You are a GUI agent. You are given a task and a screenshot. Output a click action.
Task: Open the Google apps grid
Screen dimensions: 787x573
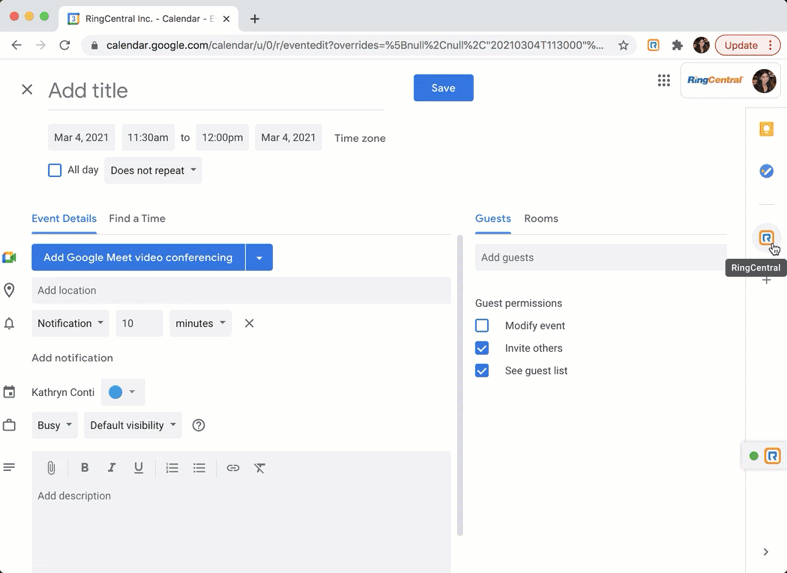click(664, 81)
